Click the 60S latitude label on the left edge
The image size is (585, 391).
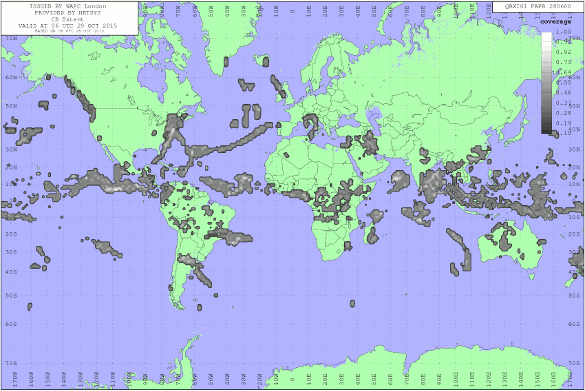[x=11, y=324]
